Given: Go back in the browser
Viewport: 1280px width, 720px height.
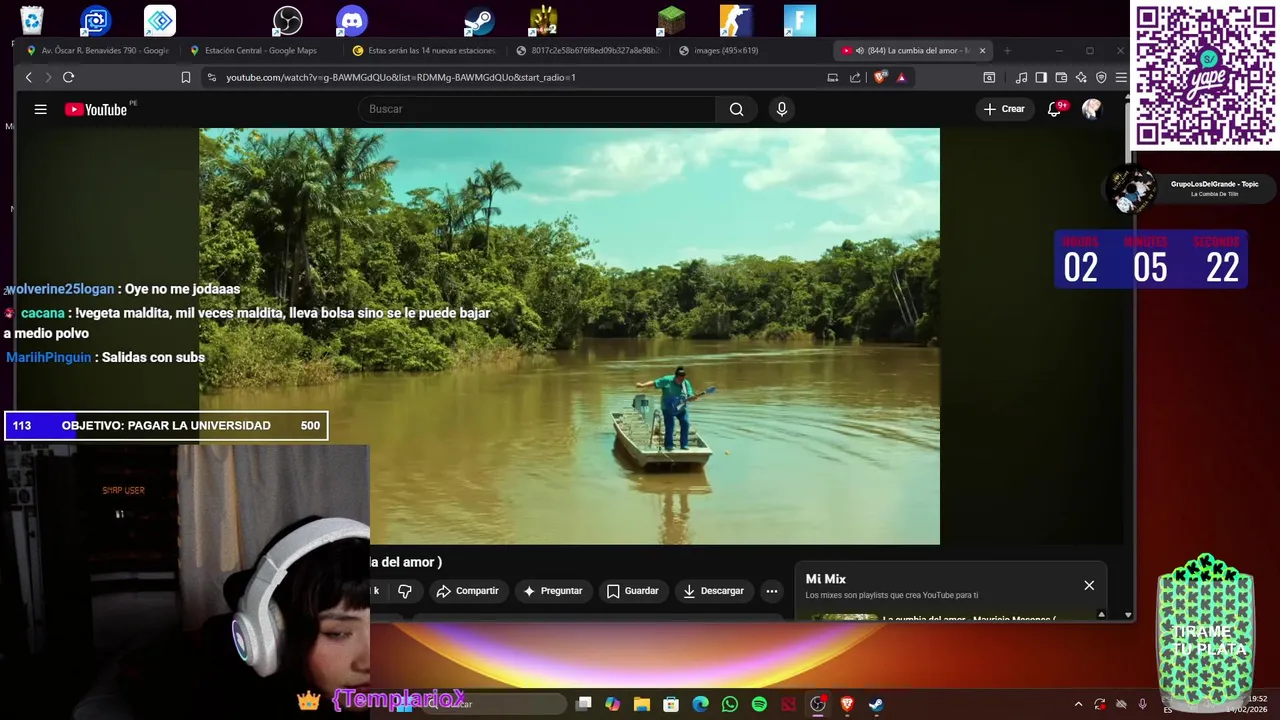Looking at the screenshot, I should tap(28, 77).
